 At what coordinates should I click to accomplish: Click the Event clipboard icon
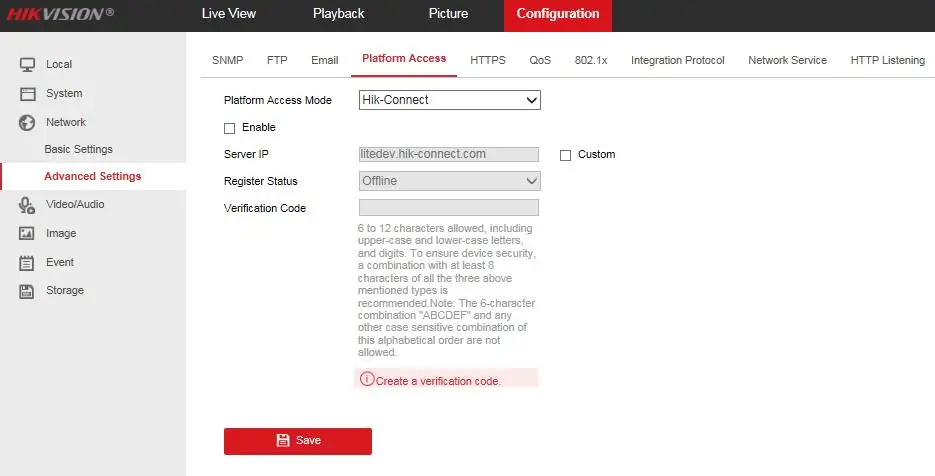[27, 262]
